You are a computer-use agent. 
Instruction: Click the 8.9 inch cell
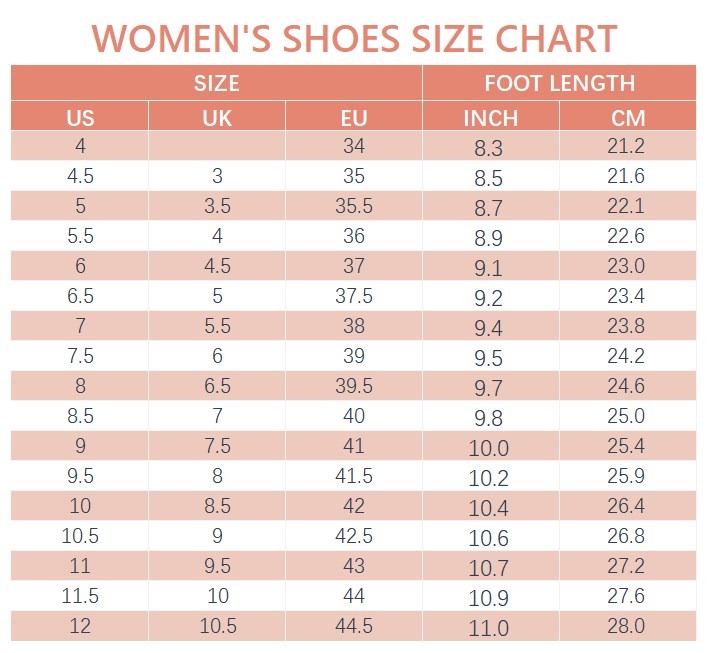click(490, 238)
